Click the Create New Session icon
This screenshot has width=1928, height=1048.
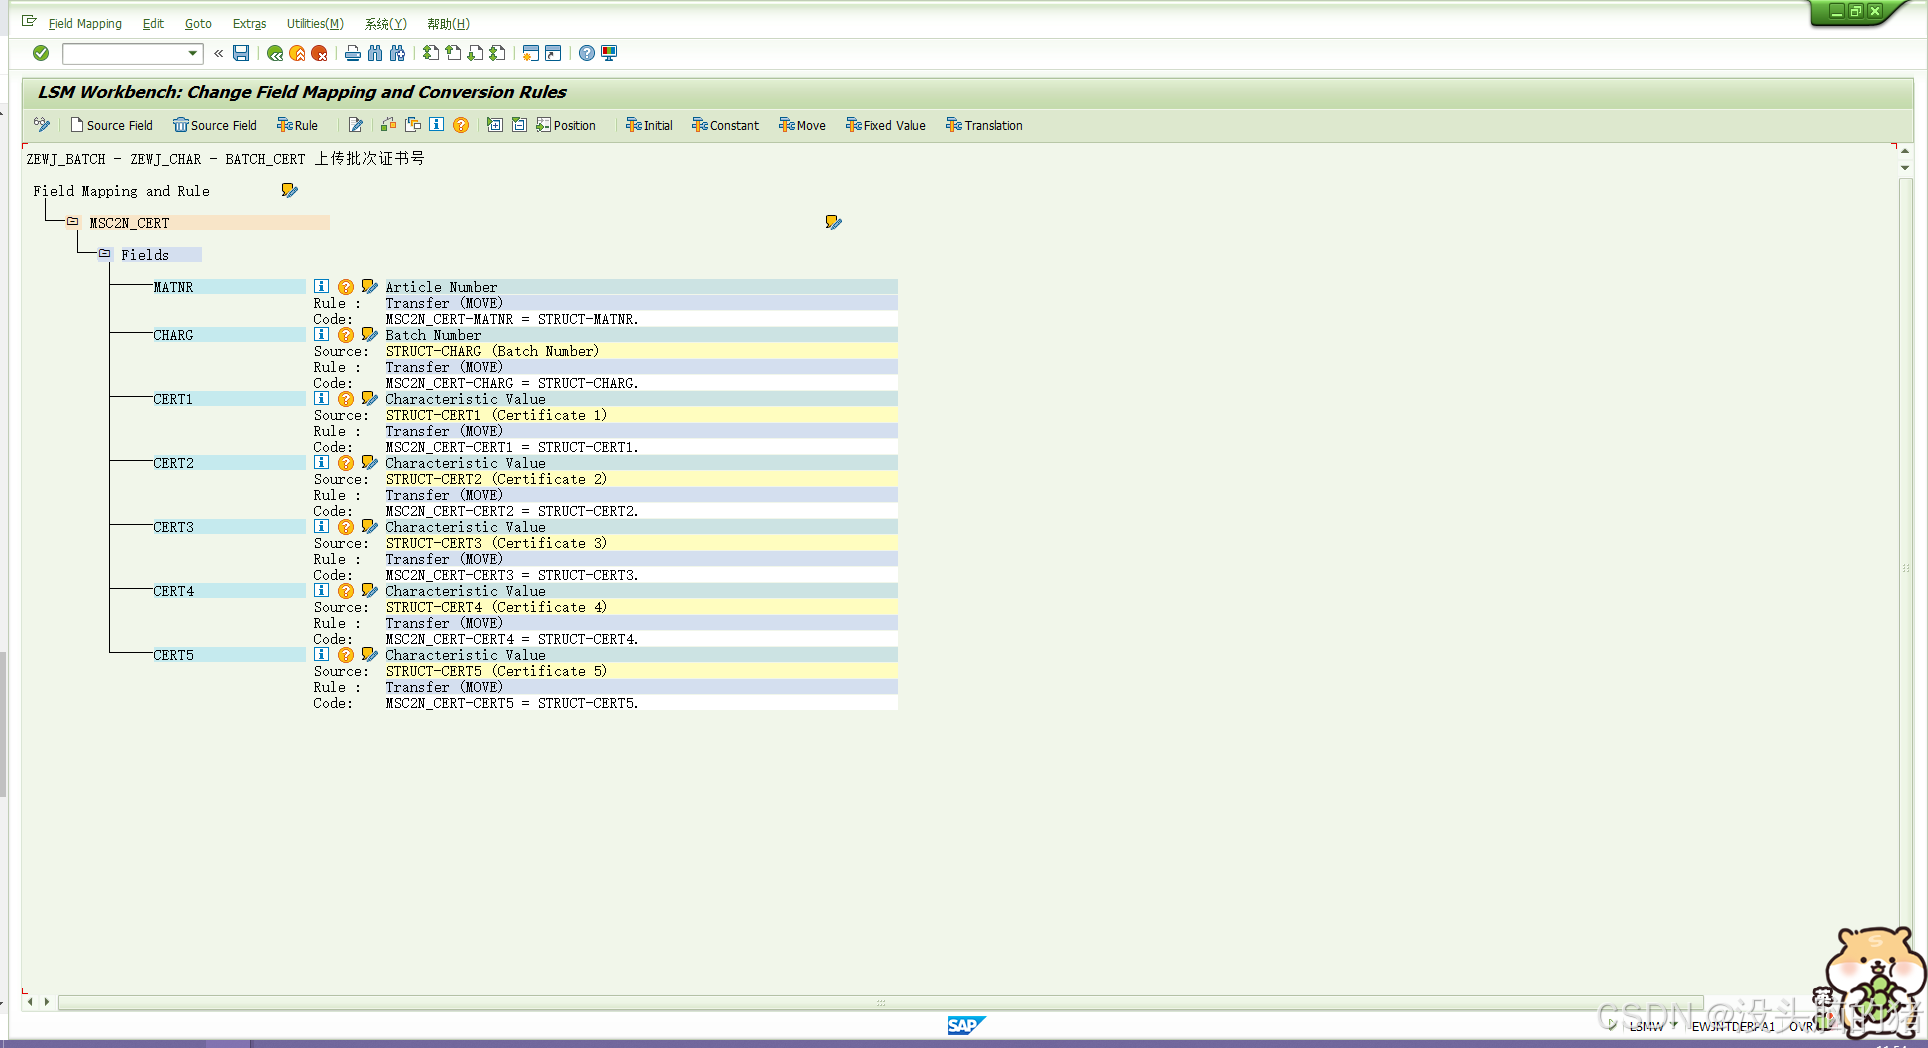[531, 53]
